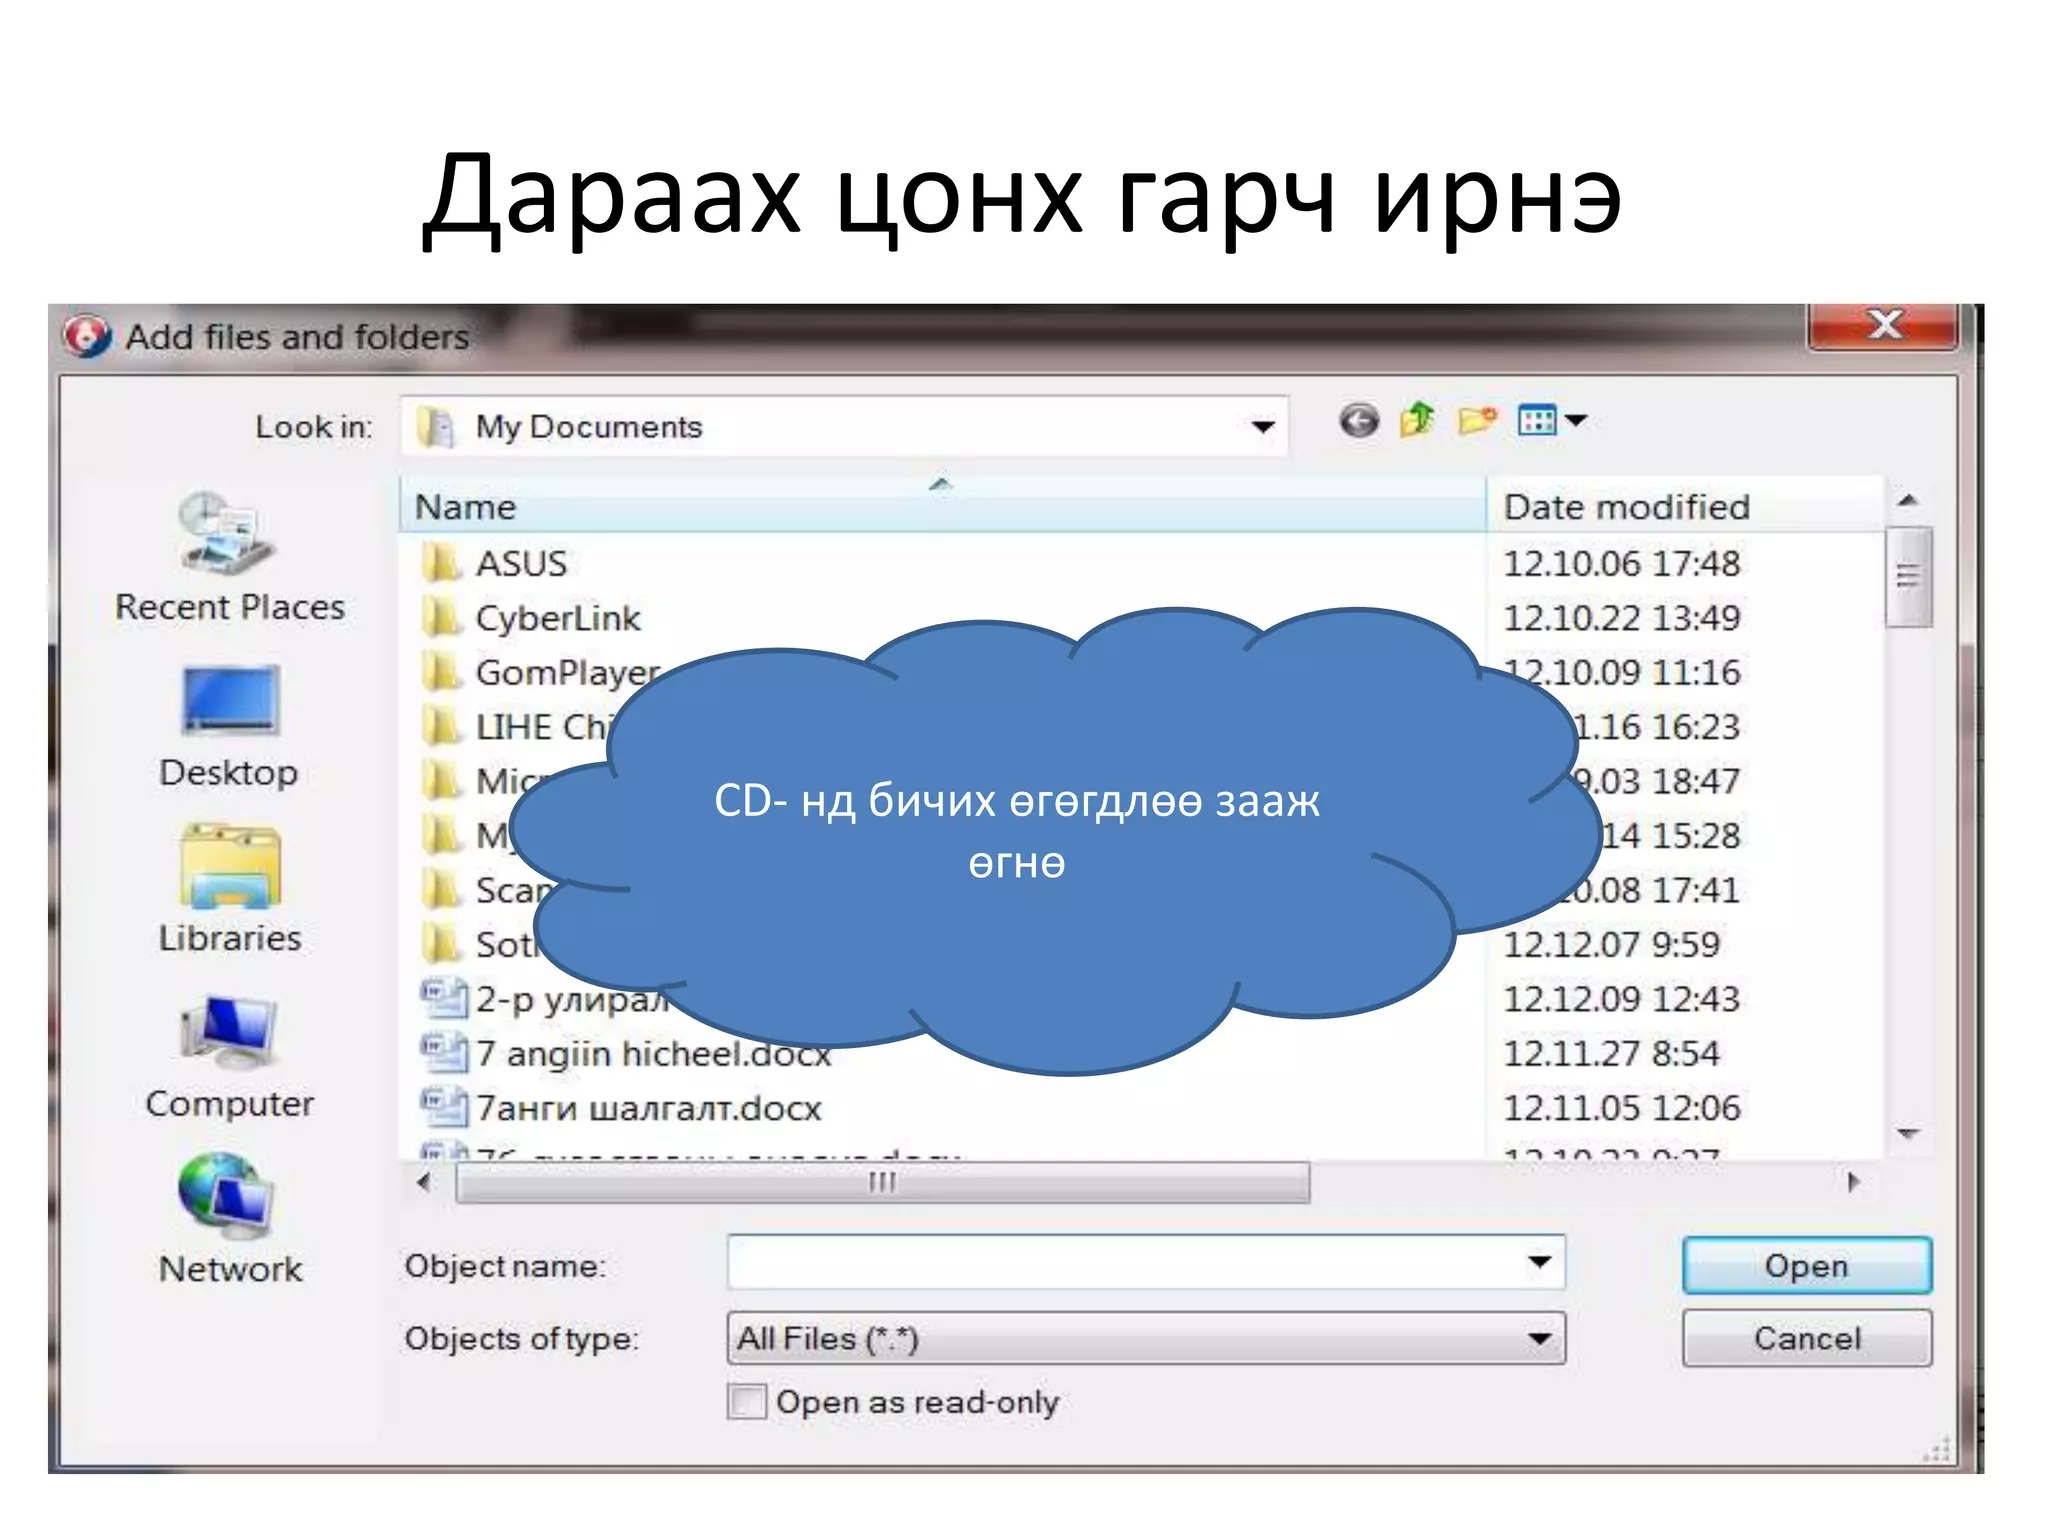
Task: Click the LIHE folder icon
Action: [x=441, y=727]
